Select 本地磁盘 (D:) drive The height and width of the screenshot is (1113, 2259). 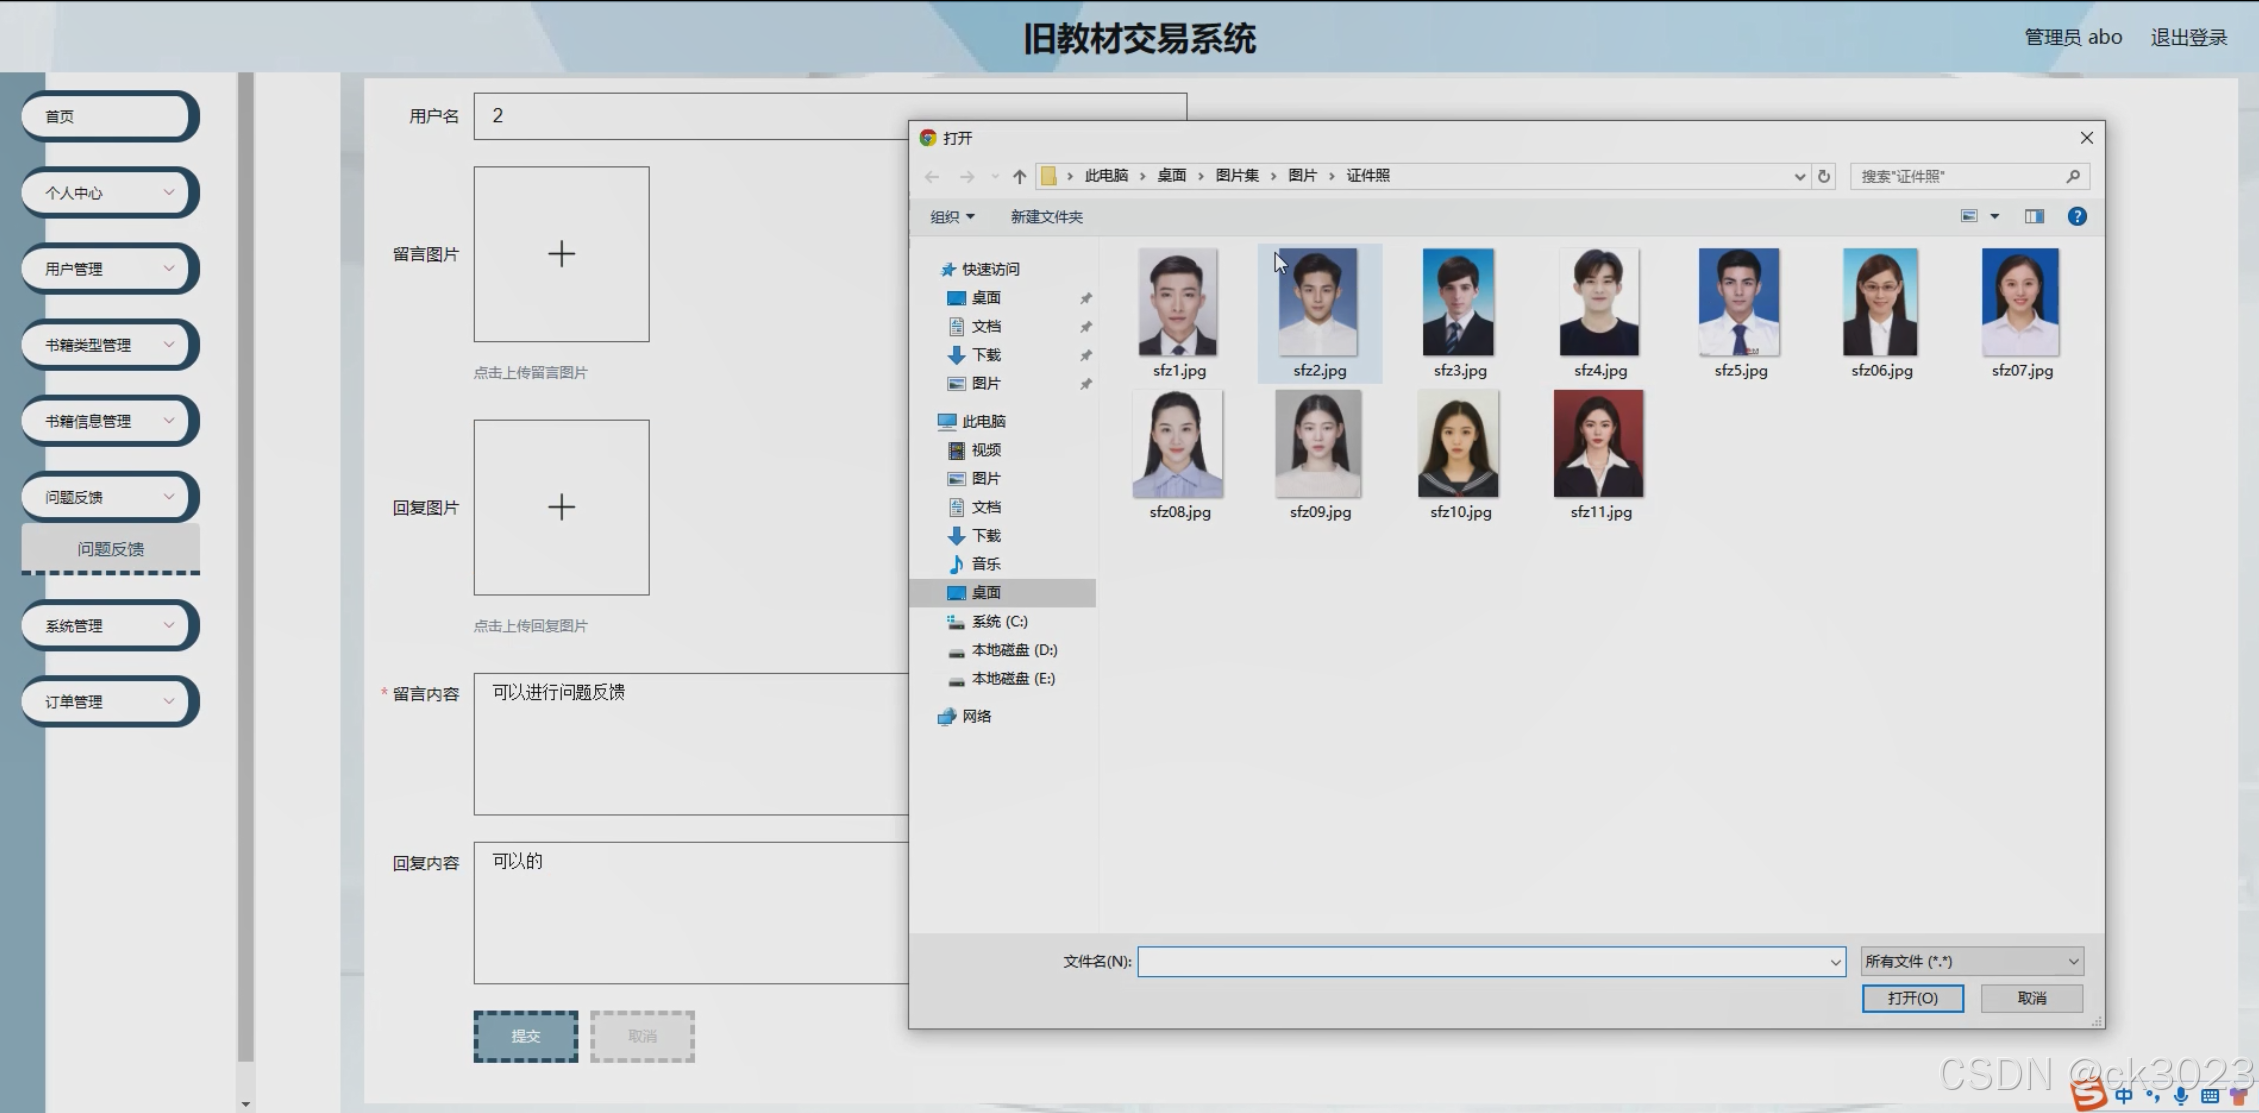1013,650
